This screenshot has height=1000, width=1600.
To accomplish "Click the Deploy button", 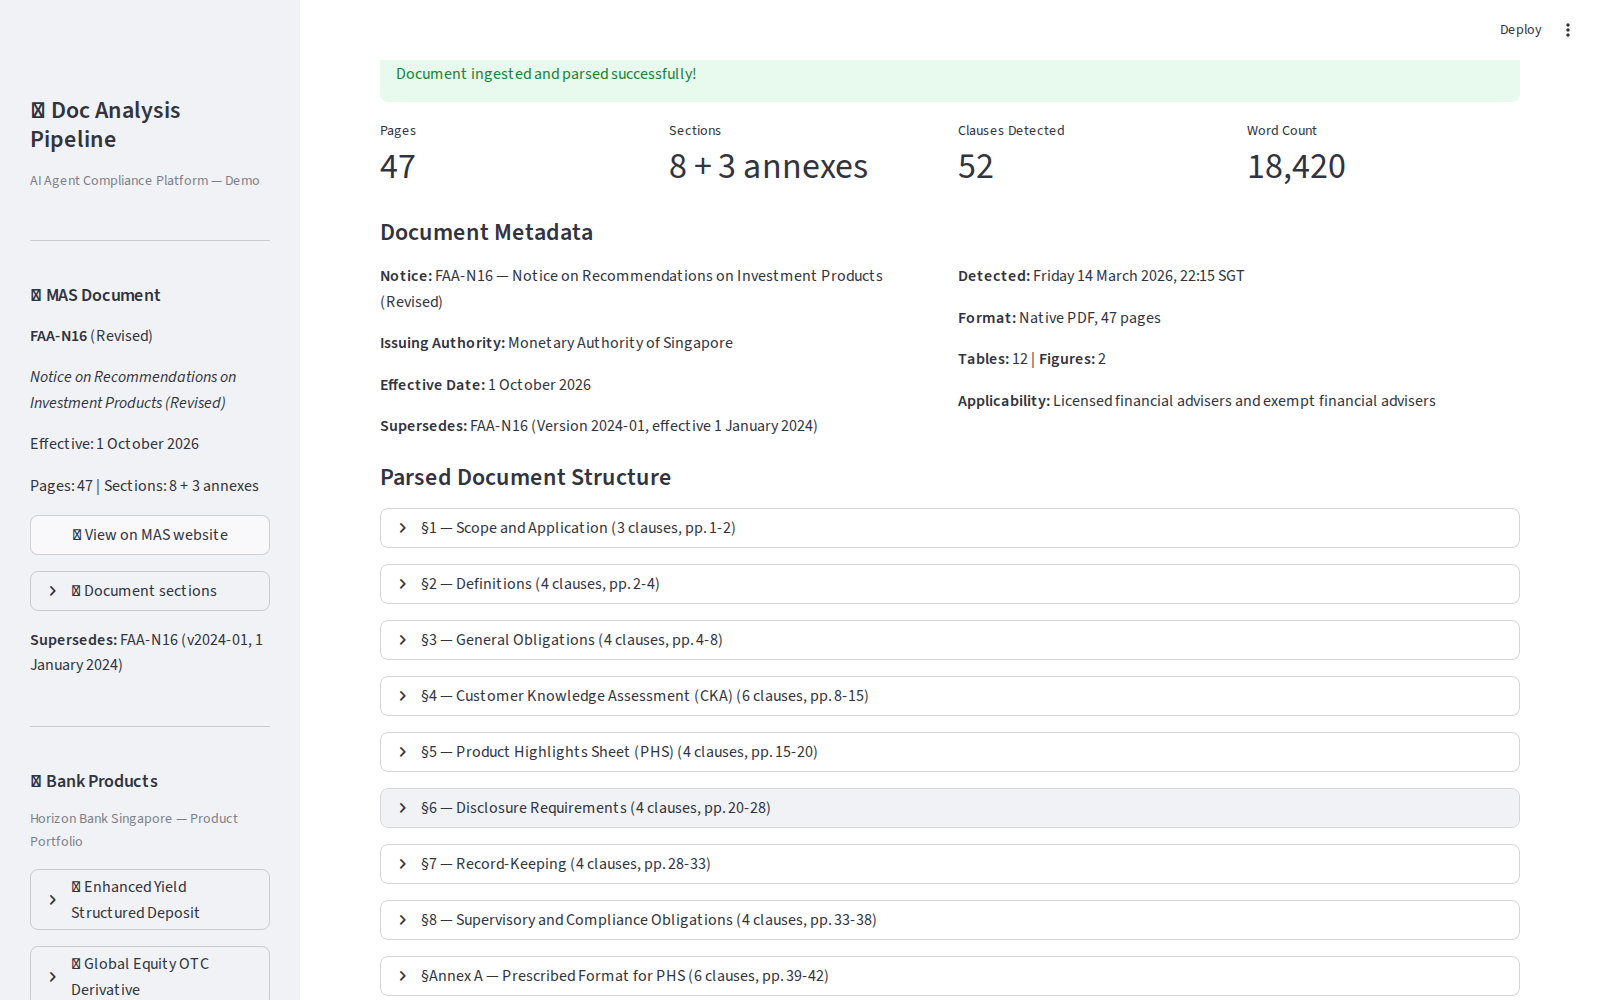I will (1520, 30).
